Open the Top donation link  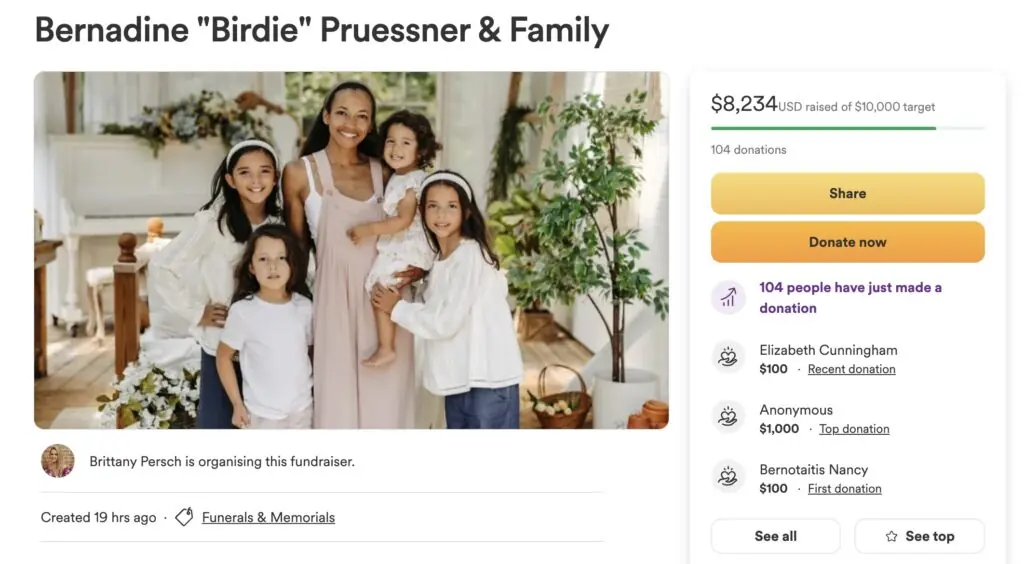[x=854, y=429]
